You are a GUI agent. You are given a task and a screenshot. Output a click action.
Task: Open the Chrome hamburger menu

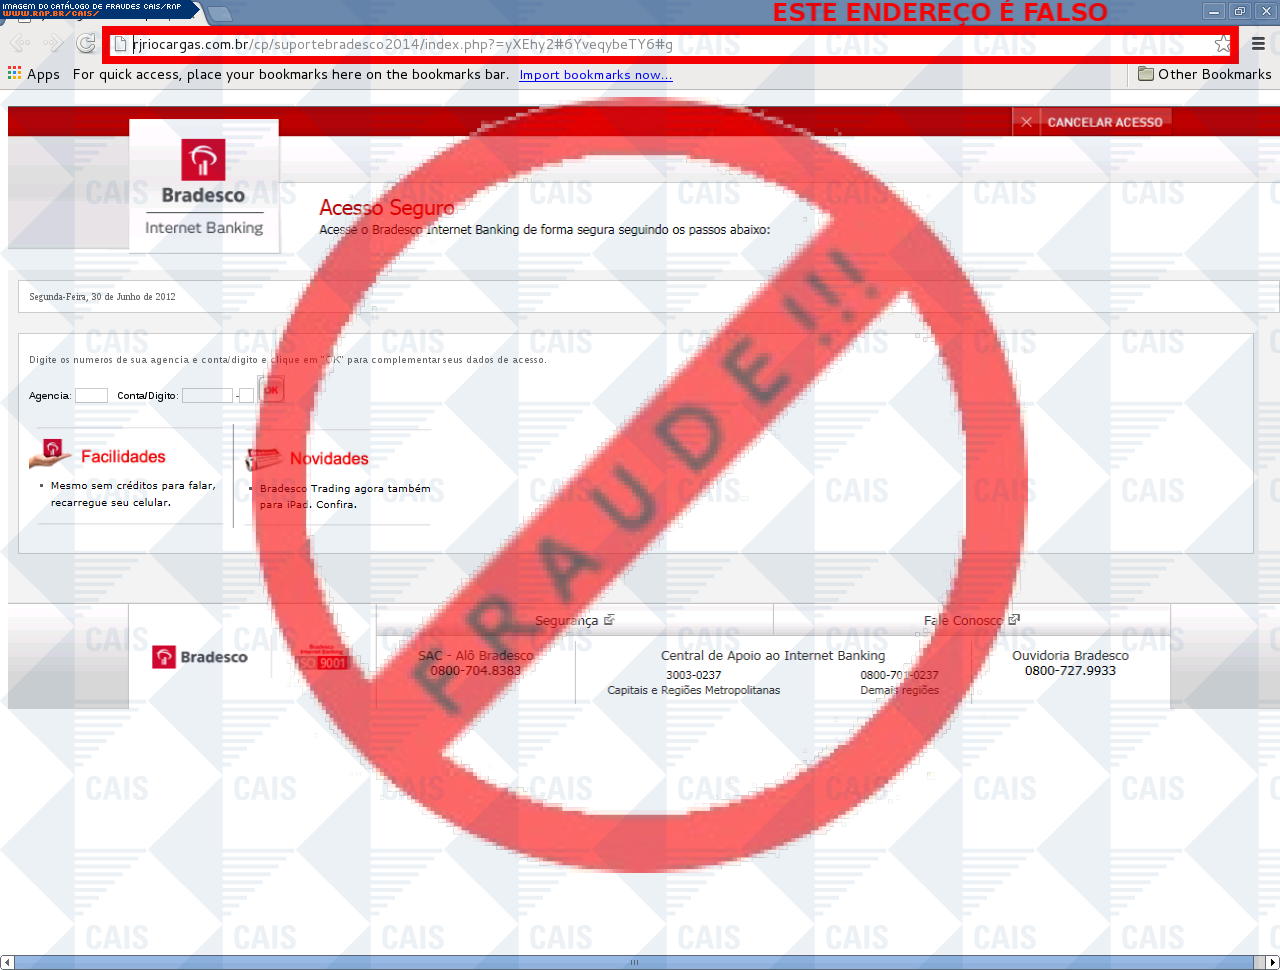pyautogui.click(x=1258, y=44)
